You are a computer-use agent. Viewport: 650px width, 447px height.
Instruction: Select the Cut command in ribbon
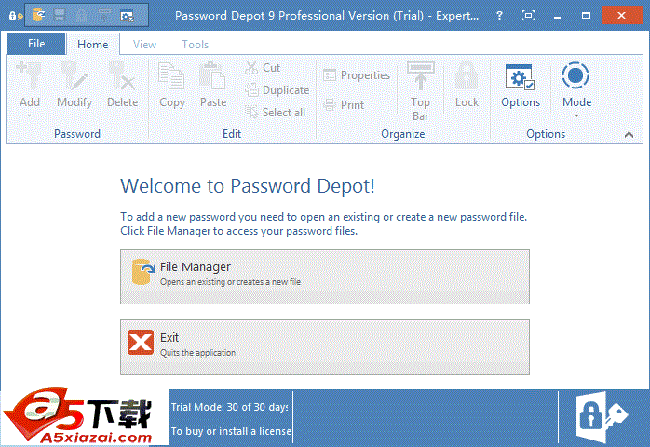click(263, 68)
